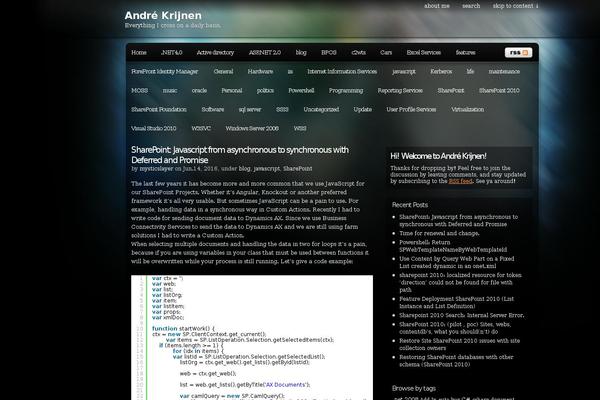Open recent post Time for renewal and change
This screenshot has width=600, height=400.
439,233
